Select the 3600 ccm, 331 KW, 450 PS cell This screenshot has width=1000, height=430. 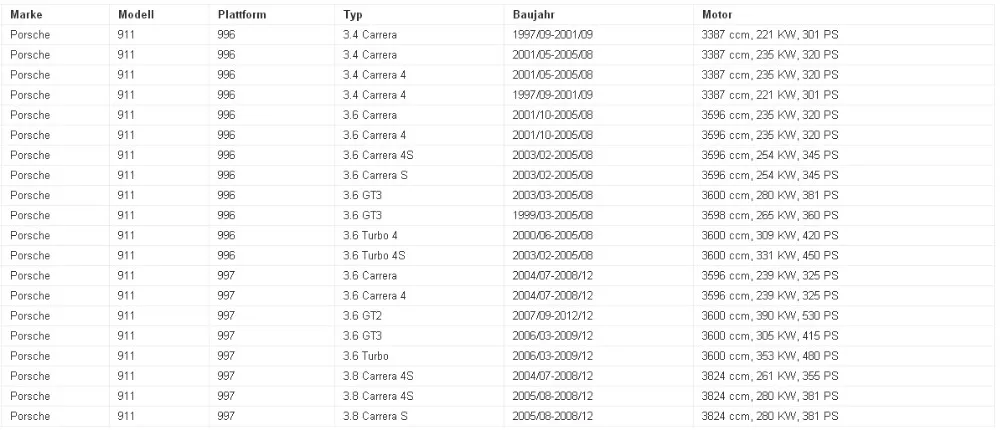pos(770,255)
